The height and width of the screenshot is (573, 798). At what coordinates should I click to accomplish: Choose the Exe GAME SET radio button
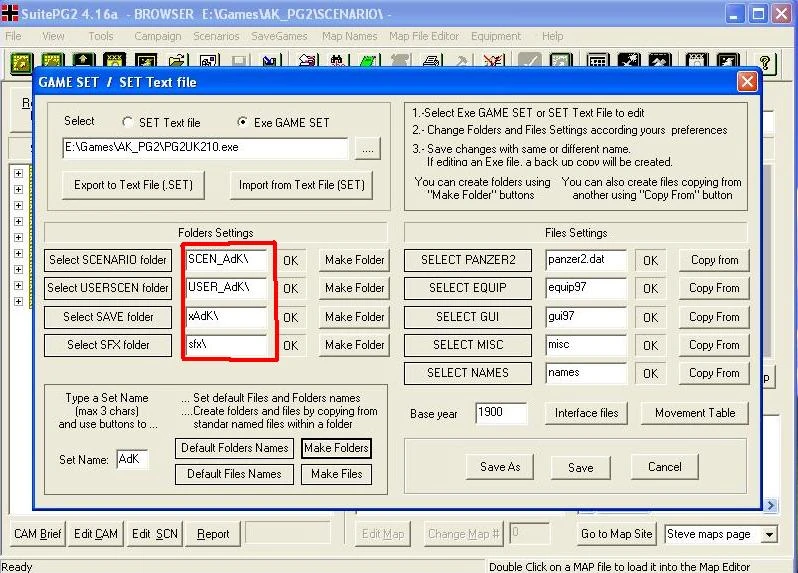[243, 122]
